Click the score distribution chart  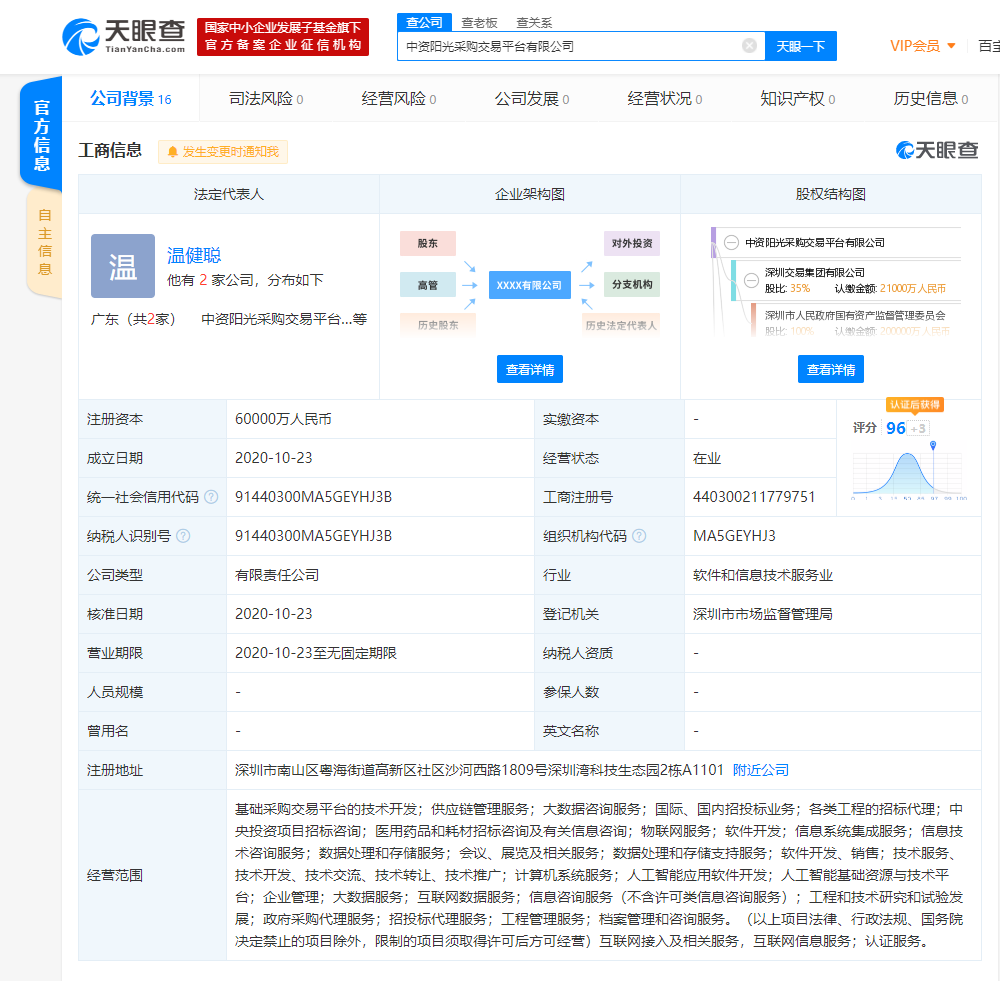coord(909,472)
